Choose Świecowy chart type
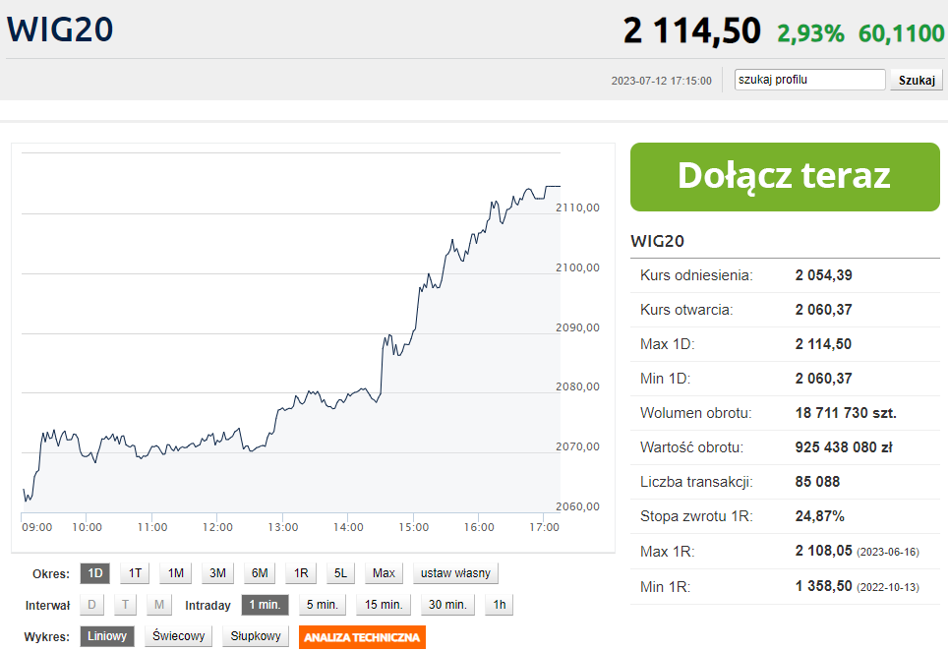 coord(178,636)
